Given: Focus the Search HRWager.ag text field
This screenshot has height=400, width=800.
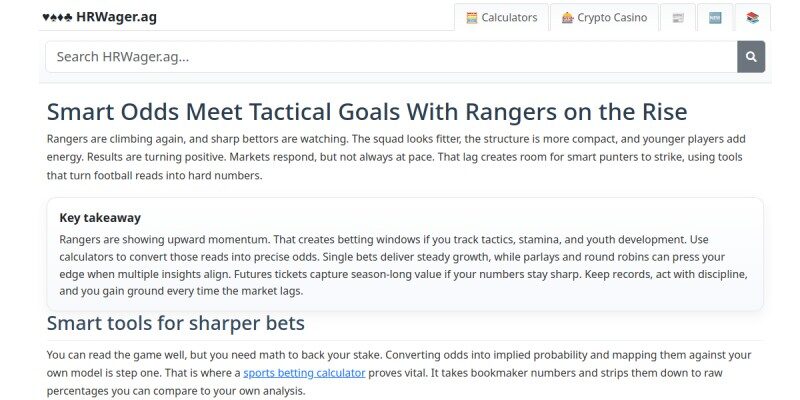Looking at the screenshot, I should coord(391,57).
